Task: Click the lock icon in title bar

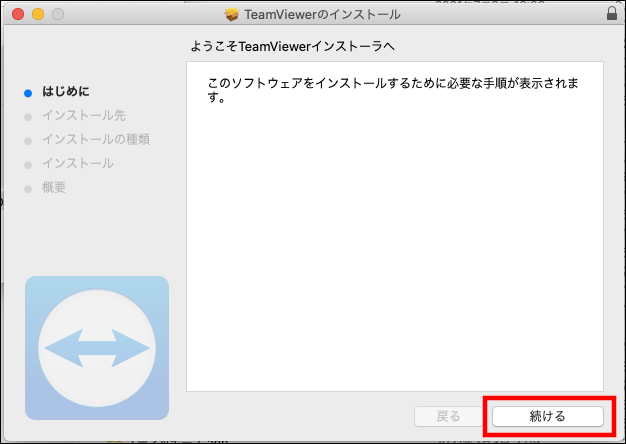Action: point(612,13)
